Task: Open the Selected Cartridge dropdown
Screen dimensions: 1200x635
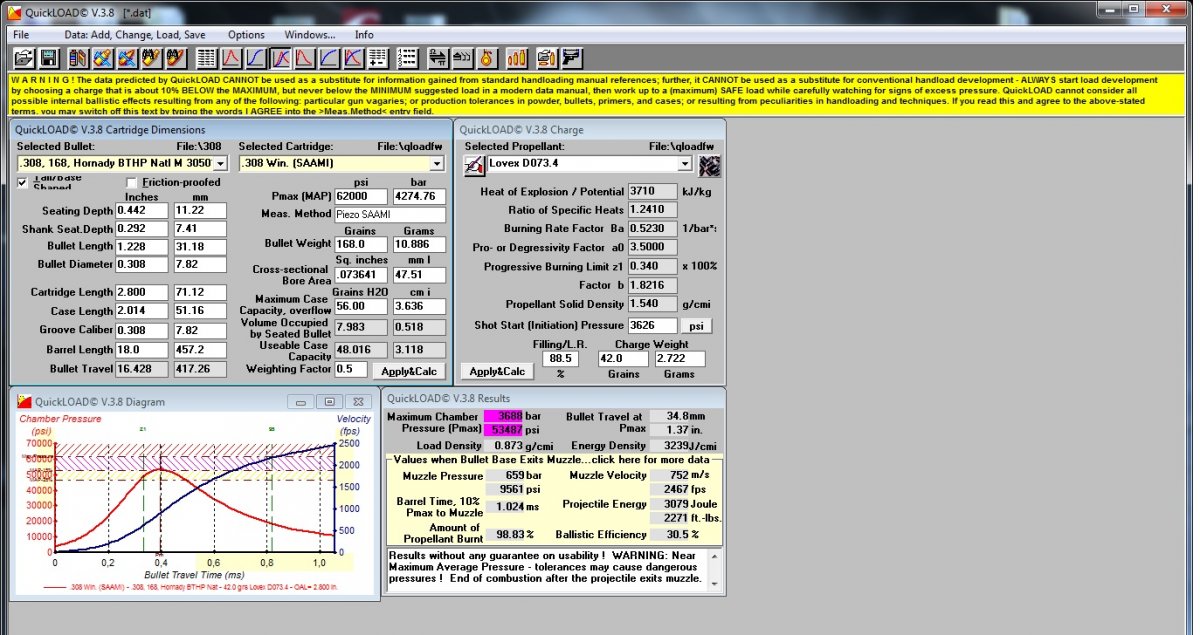Action: pyautogui.click(x=436, y=163)
